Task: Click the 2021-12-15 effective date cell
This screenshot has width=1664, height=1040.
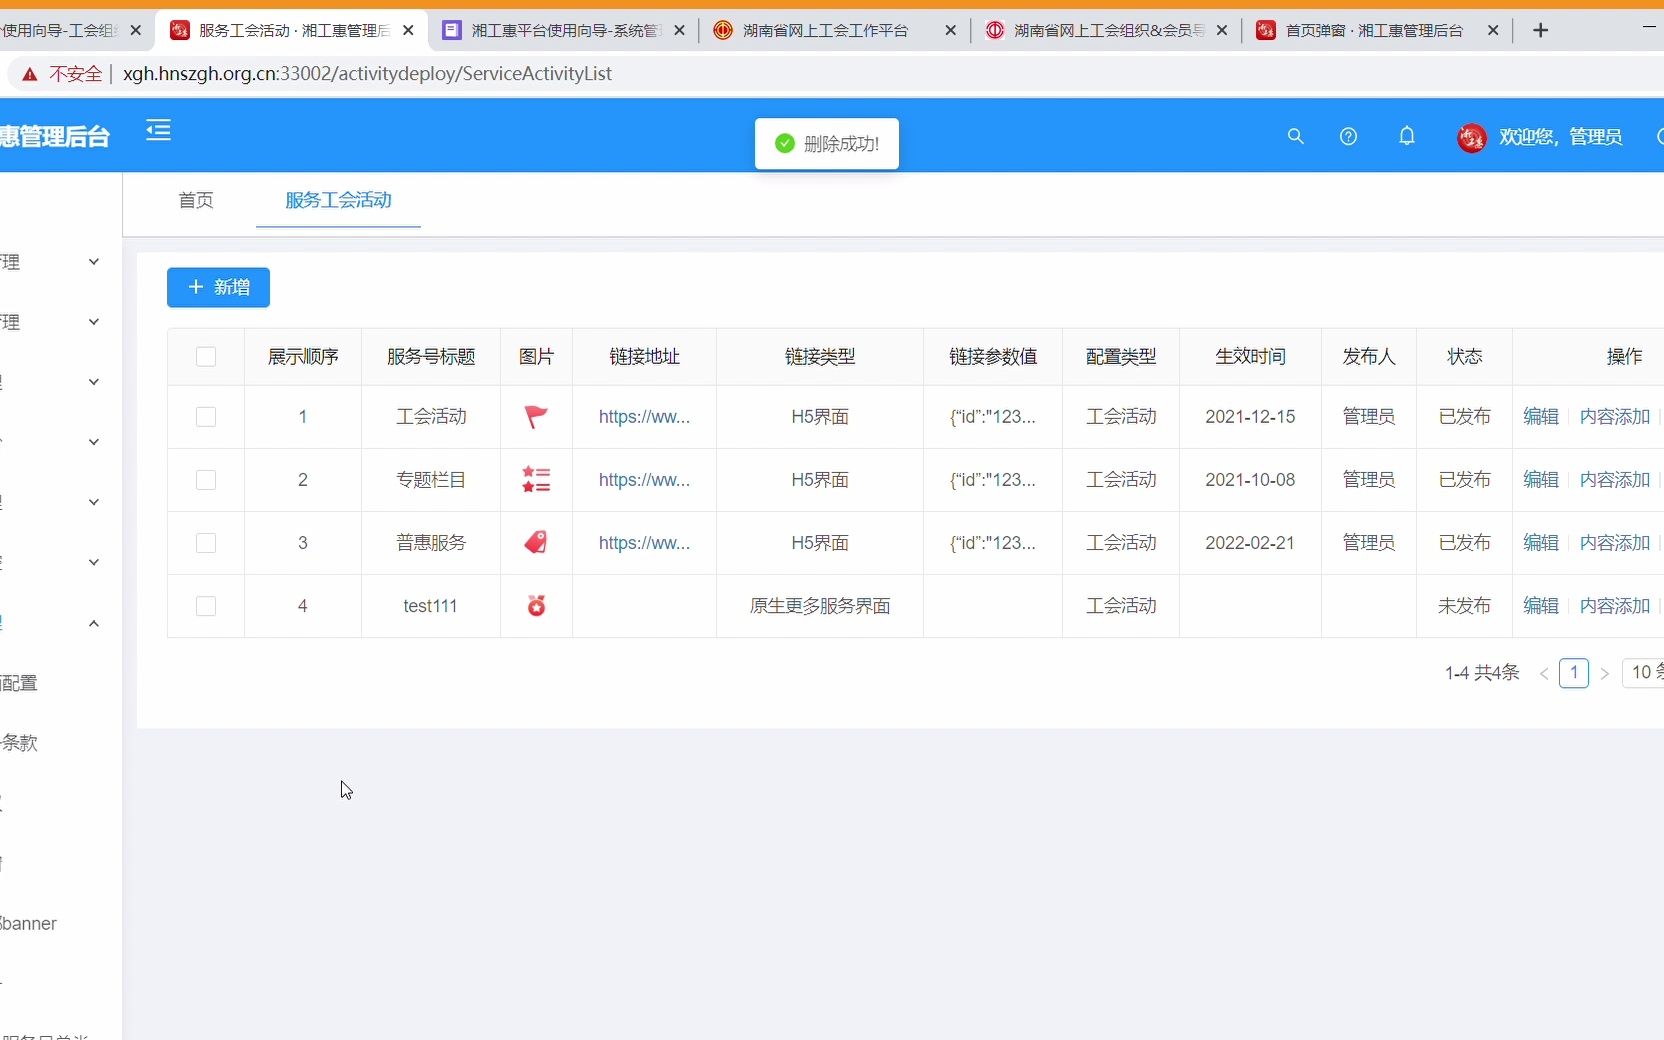Action: click(1250, 417)
